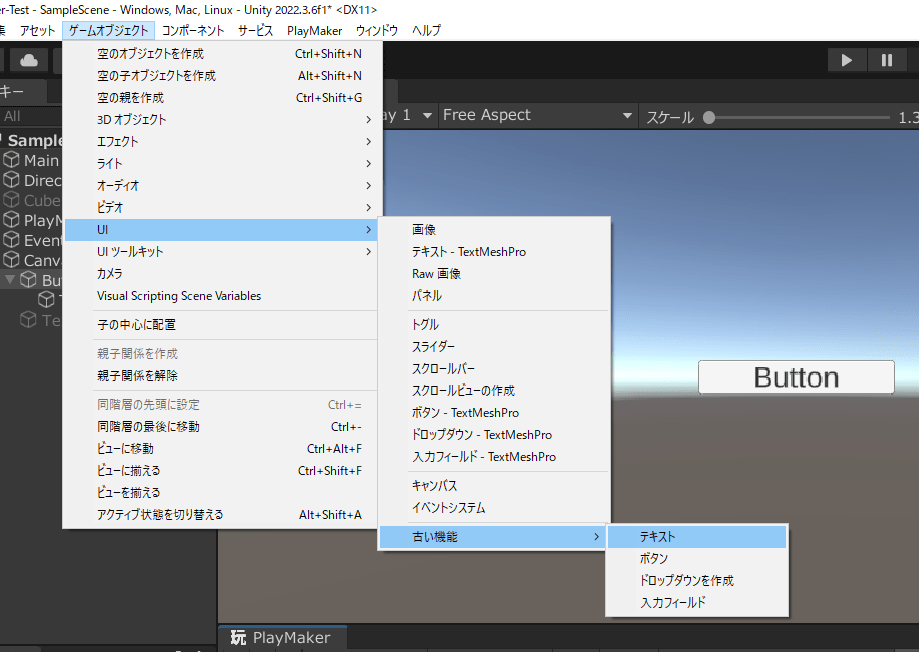Click the cube icon beside Directional Light
919x652 pixels.
pos(12,180)
